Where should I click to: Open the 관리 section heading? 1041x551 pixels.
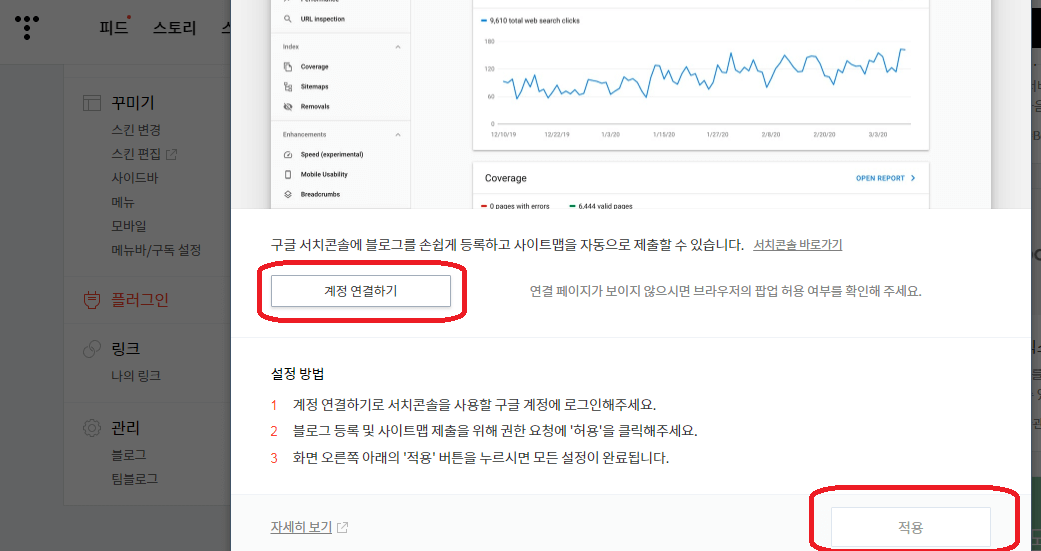125,428
